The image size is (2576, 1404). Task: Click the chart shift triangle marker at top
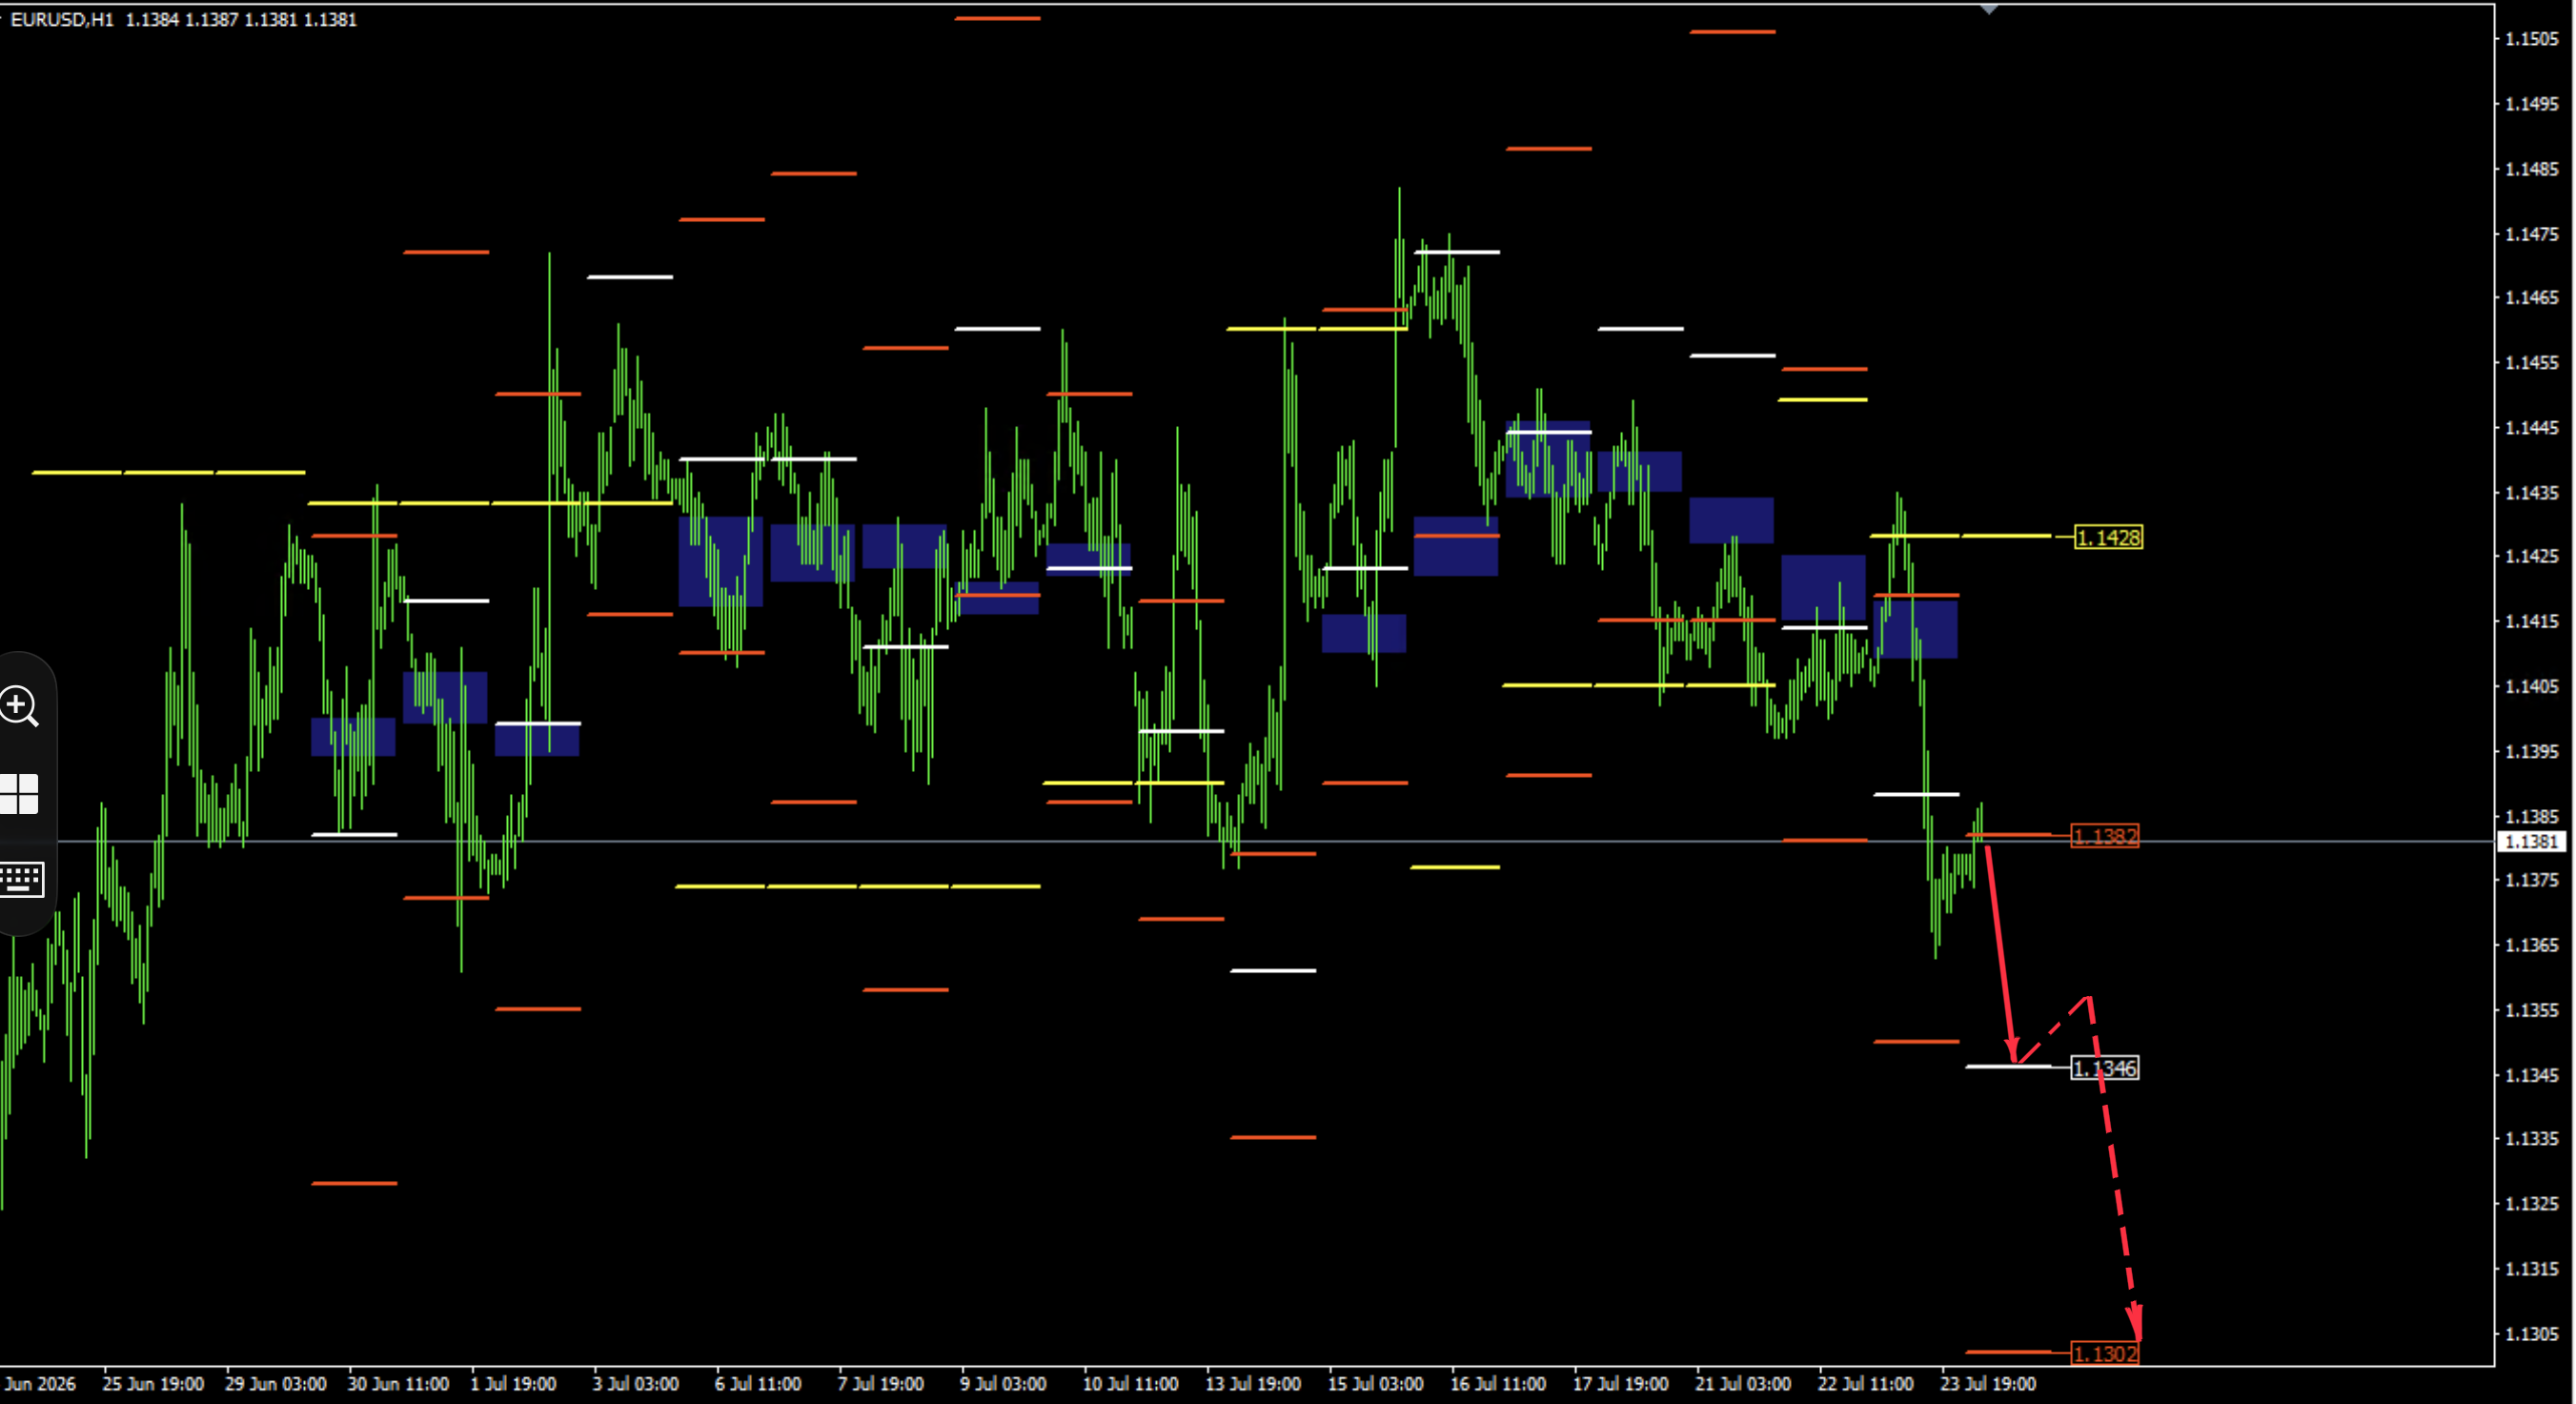[1988, 9]
